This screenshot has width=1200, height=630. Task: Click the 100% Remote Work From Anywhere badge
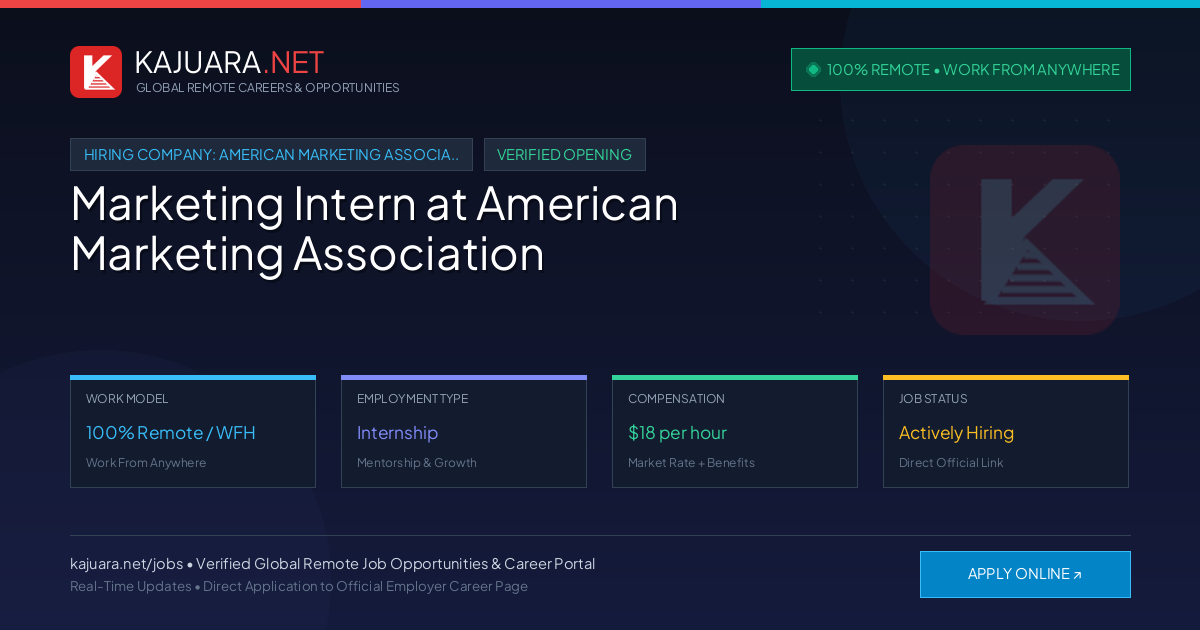click(x=961, y=70)
